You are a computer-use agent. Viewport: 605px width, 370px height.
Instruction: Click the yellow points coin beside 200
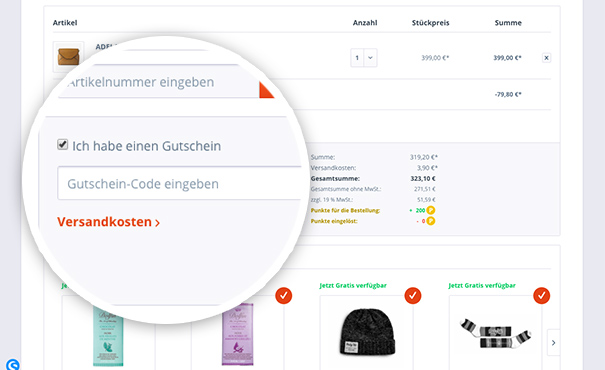click(431, 210)
